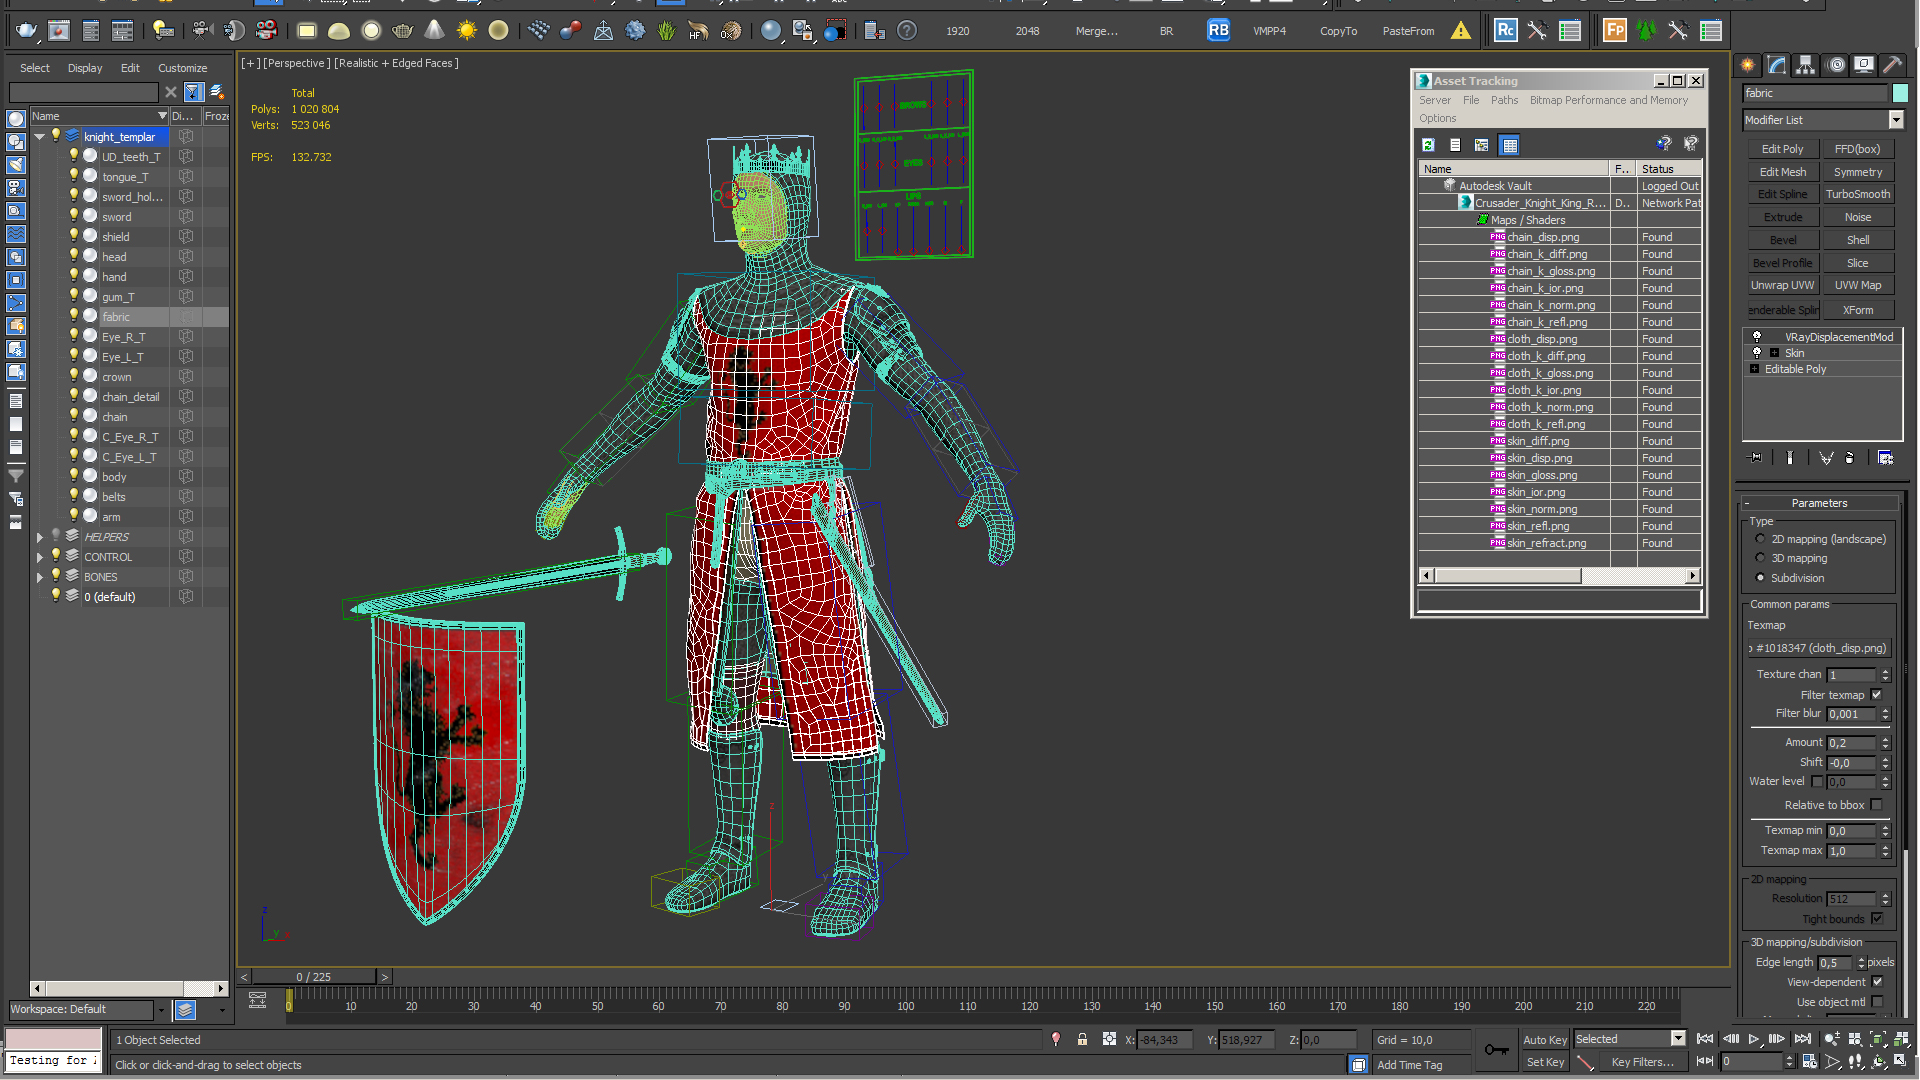Switch Asset Tracking to tree view
Screen dimensions: 1920x1080
(x=1482, y=145)
